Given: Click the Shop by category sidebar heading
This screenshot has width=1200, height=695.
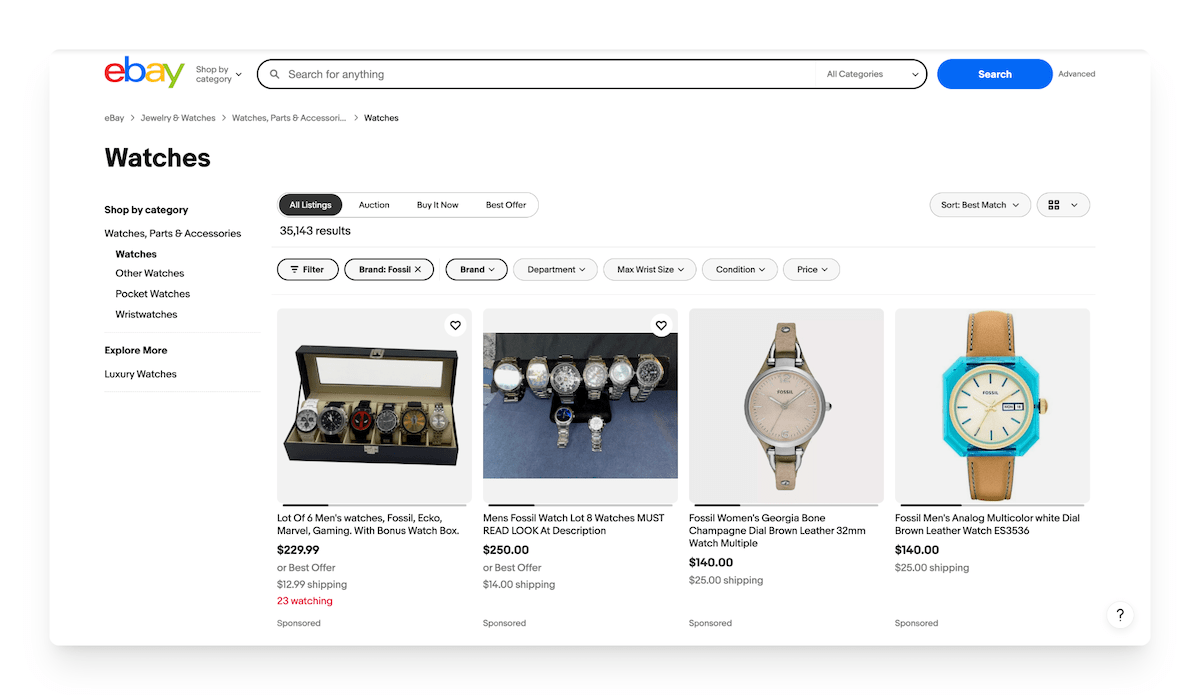Looking at the screenshot, I should (146, 210).
